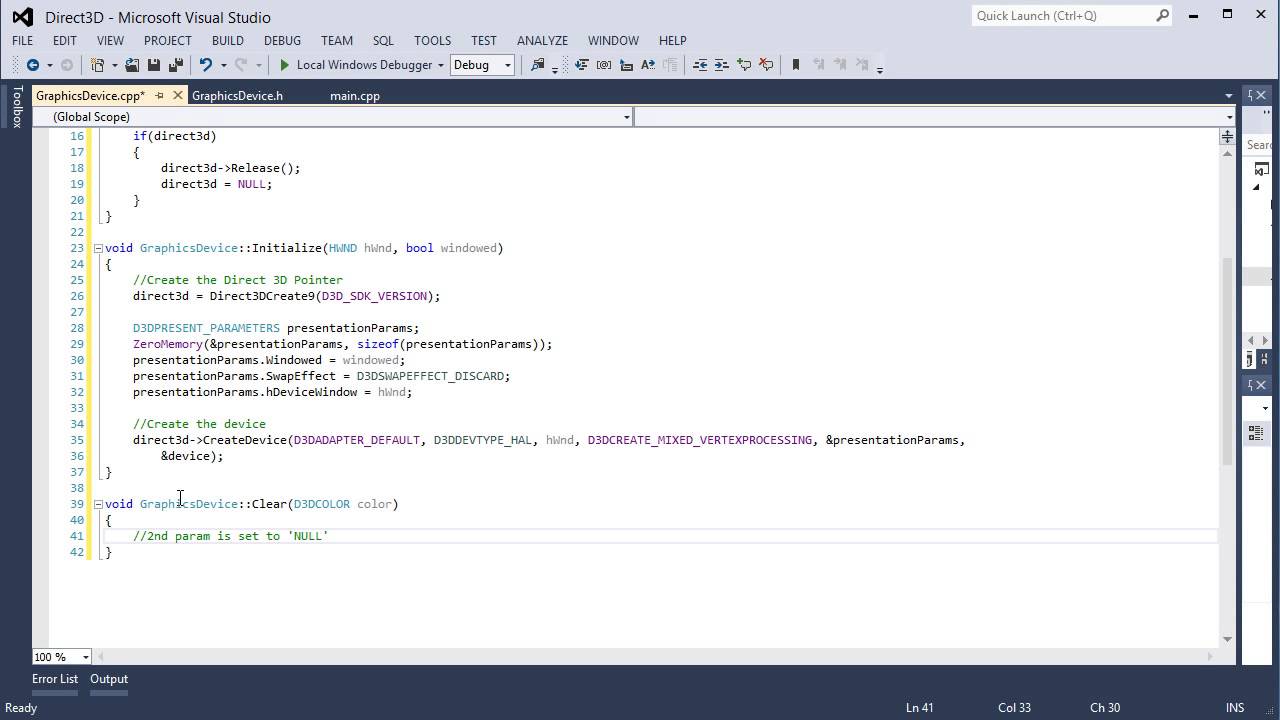Click the Quick Launch magnifier icon
This screenshot has width=1280, height=720.
coord(1163,16)
